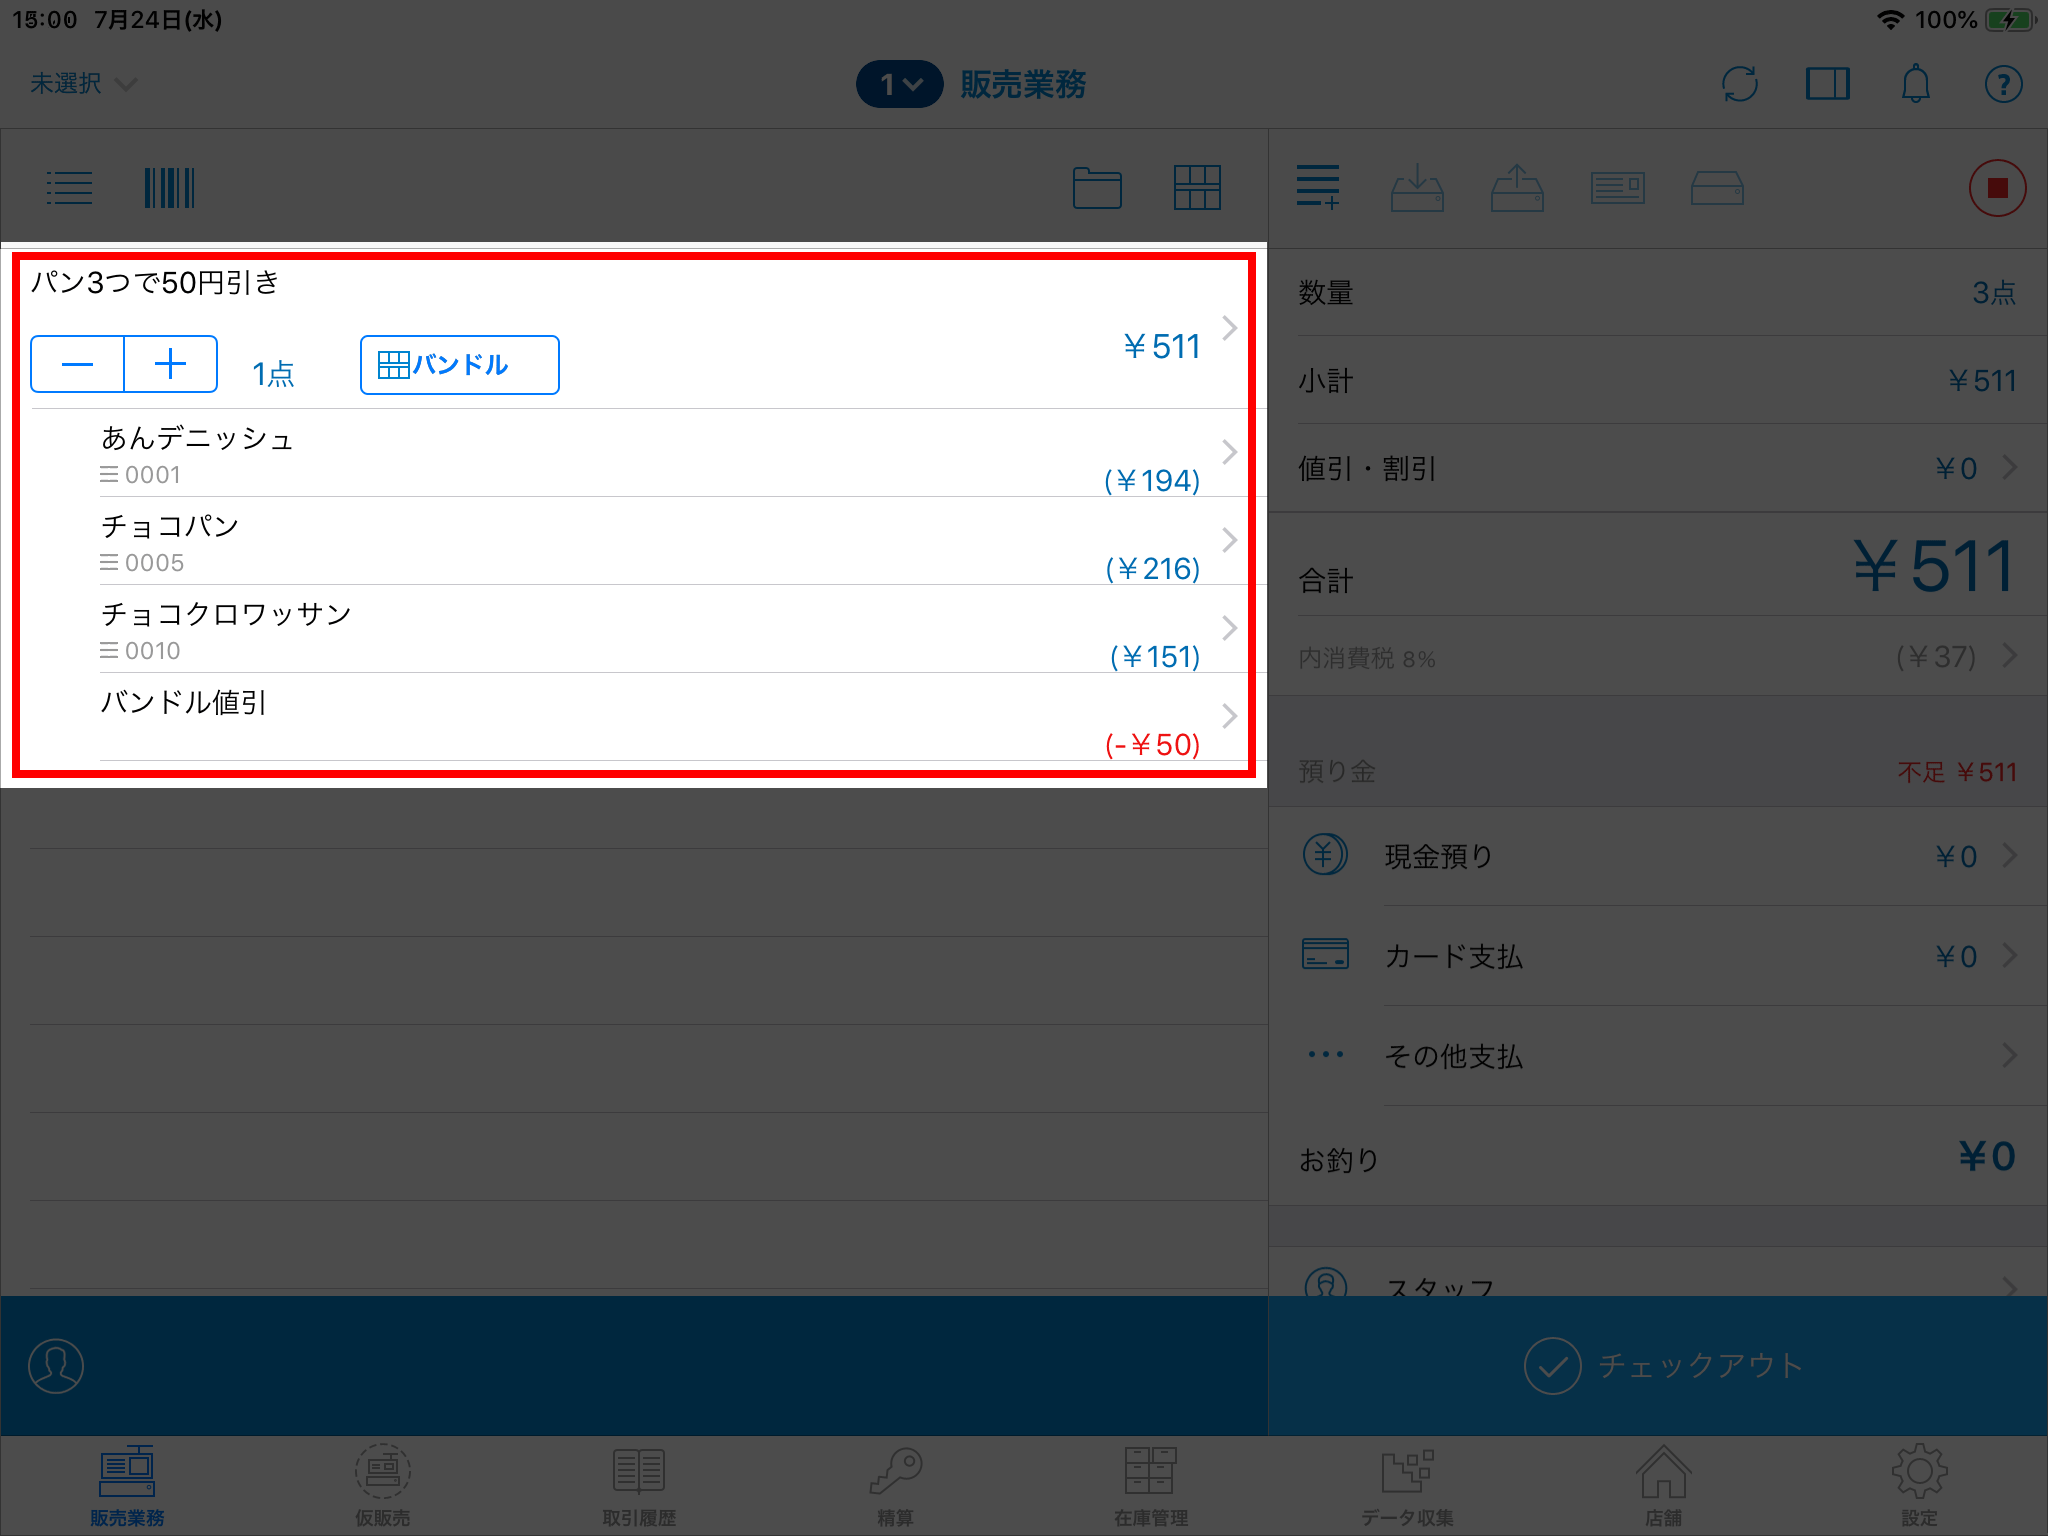The height and width of the screenshot is (1536, 2048).
Task: Tap the 販売業務 screen title
Action: [1023, 84]
